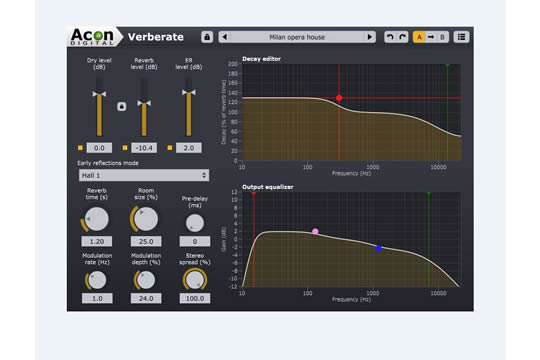Click the preset lock icon
This screenshot has height=360, width=540.
point(207,37)
